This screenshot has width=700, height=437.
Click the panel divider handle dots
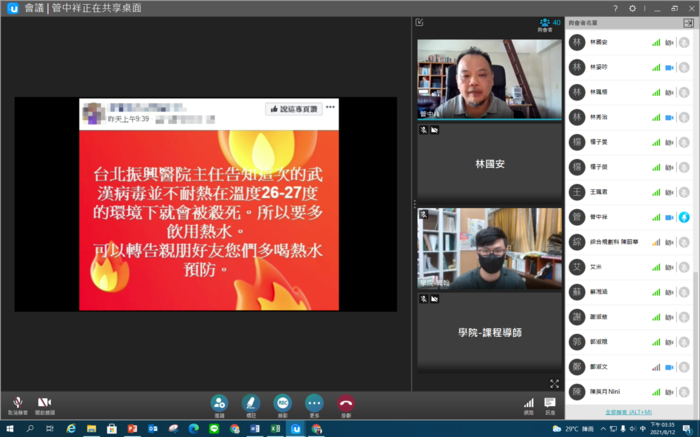click(414, 204)
